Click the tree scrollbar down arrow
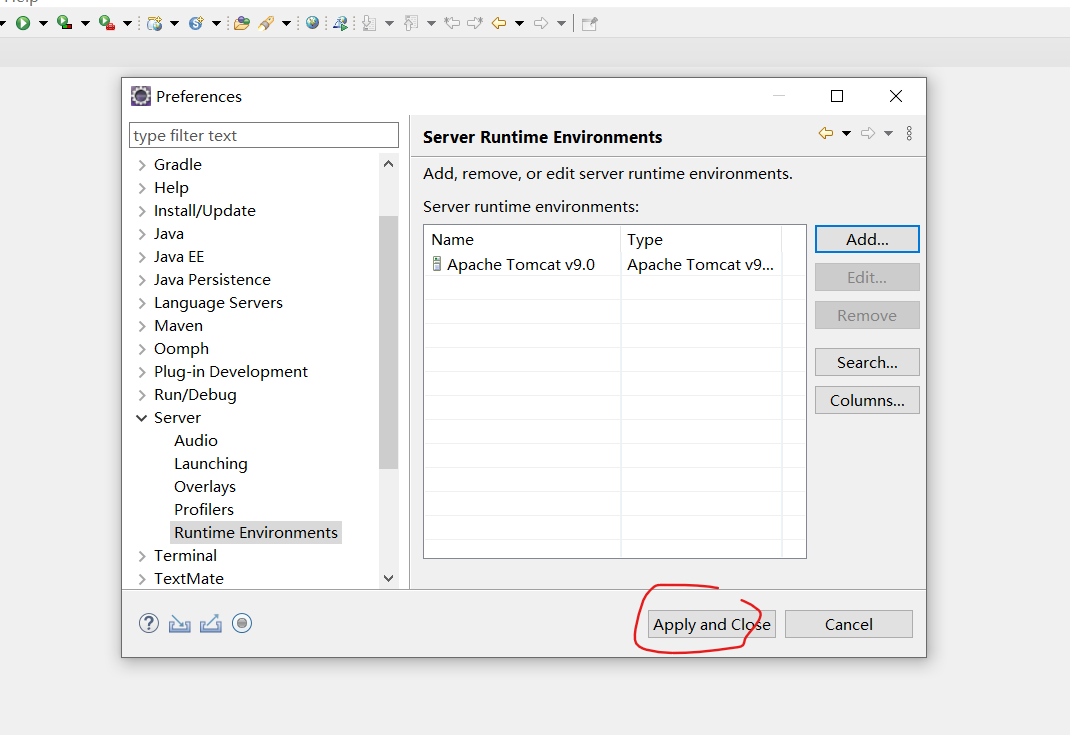Screen dimensions: 1070x735 tap(388, 578)
